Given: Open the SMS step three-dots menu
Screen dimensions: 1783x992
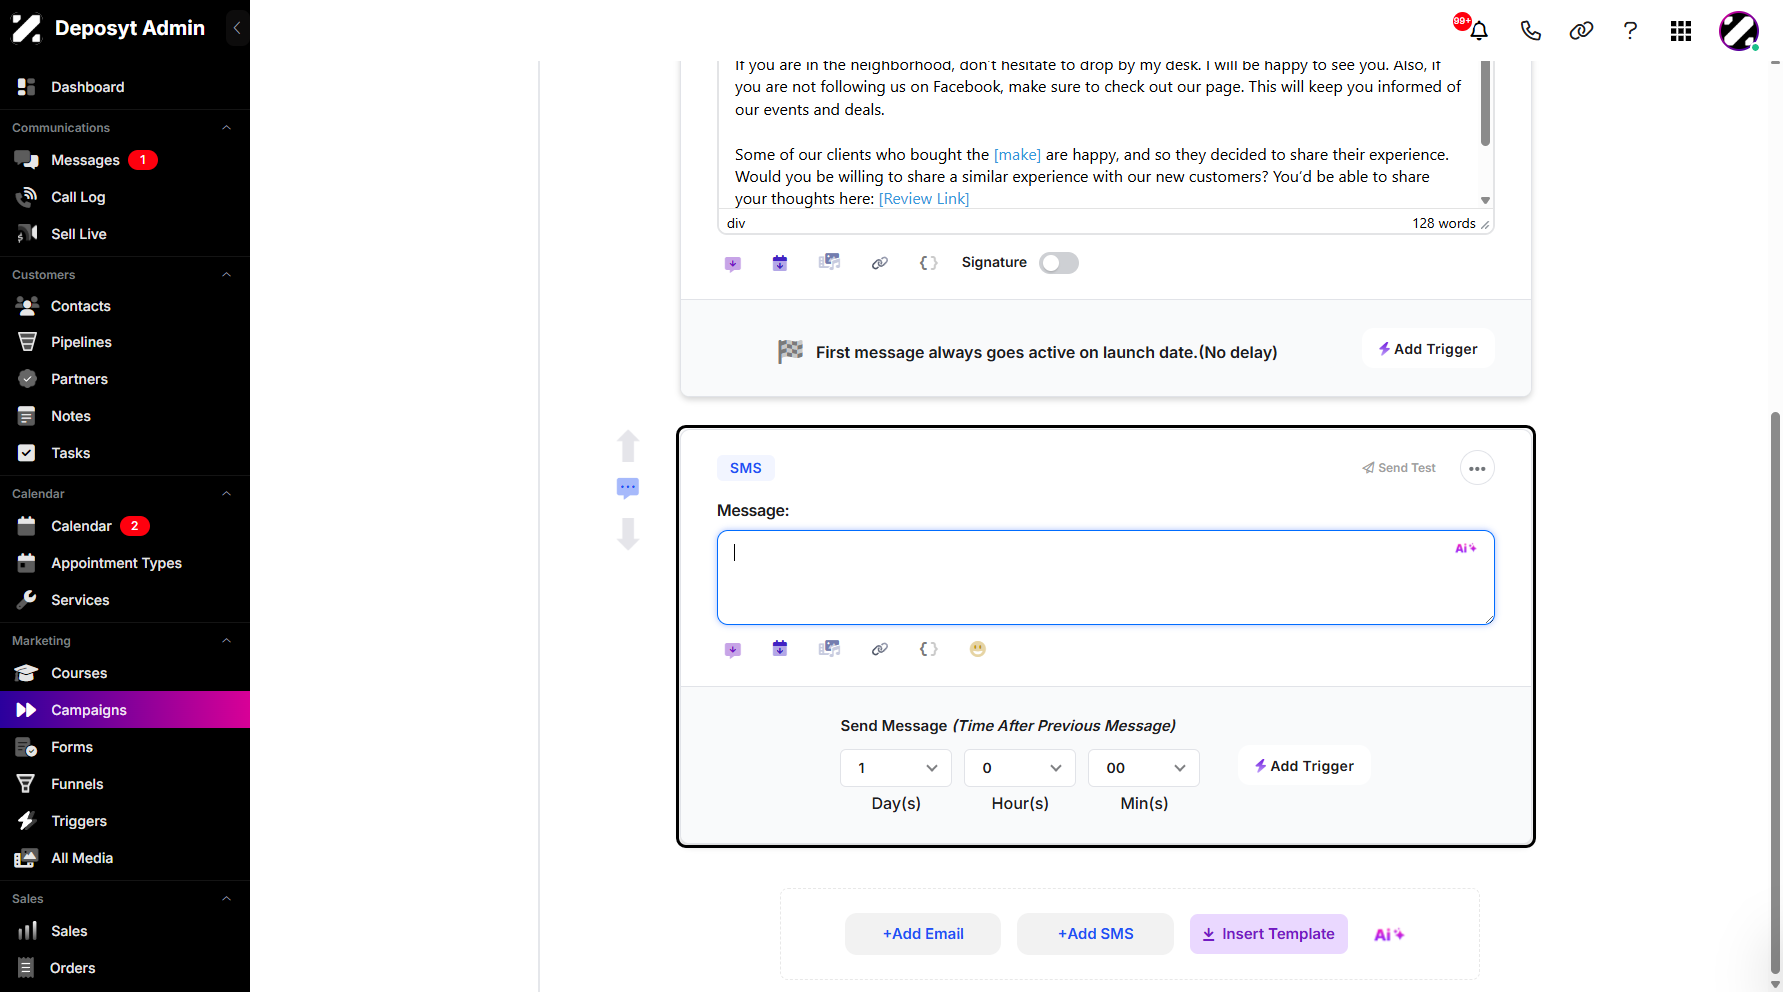Looking at the screenshot, I should pyautogui.click(x=1477, y=468).
